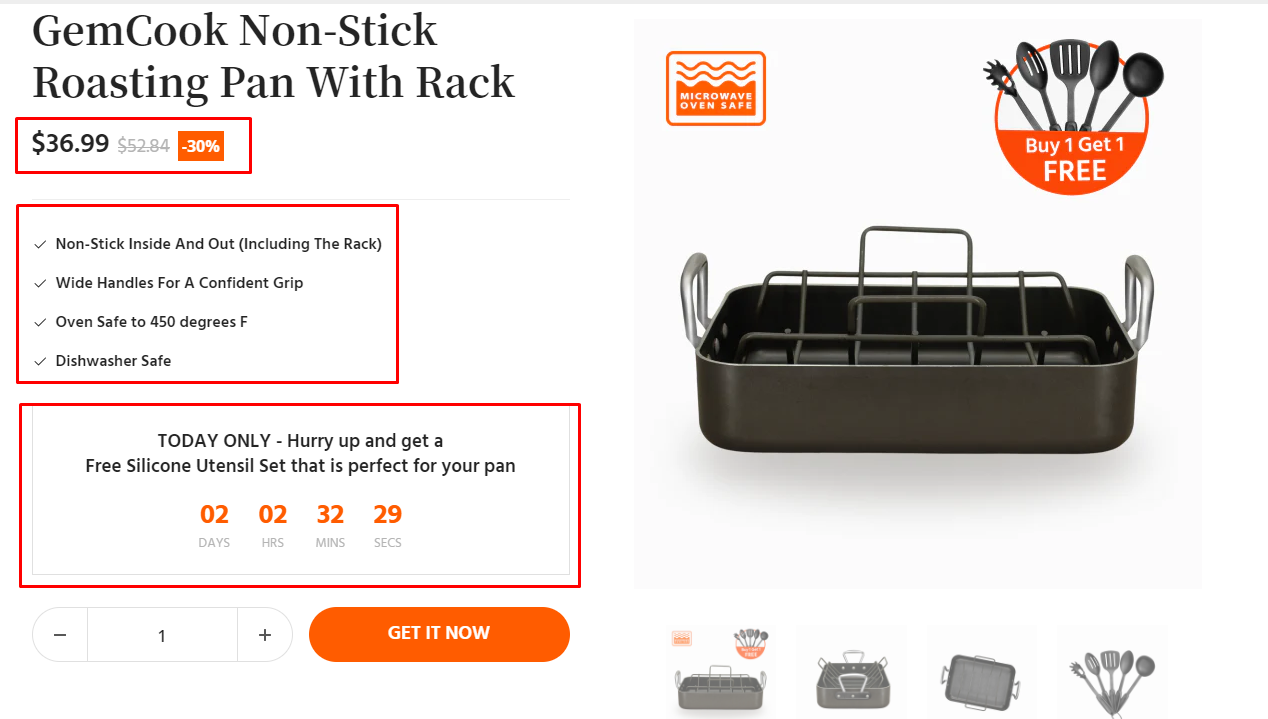
Task: Show the utensil set thumbnail
Action: click(1111, 670)
